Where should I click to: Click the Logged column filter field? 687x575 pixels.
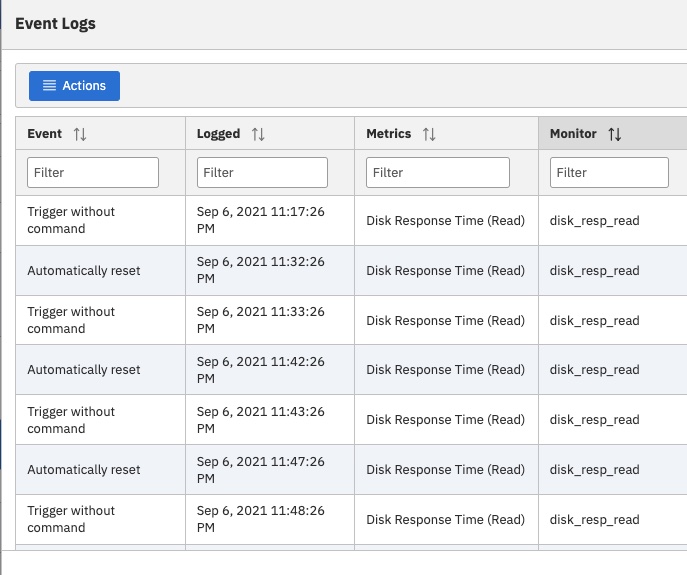click(262, 172)
